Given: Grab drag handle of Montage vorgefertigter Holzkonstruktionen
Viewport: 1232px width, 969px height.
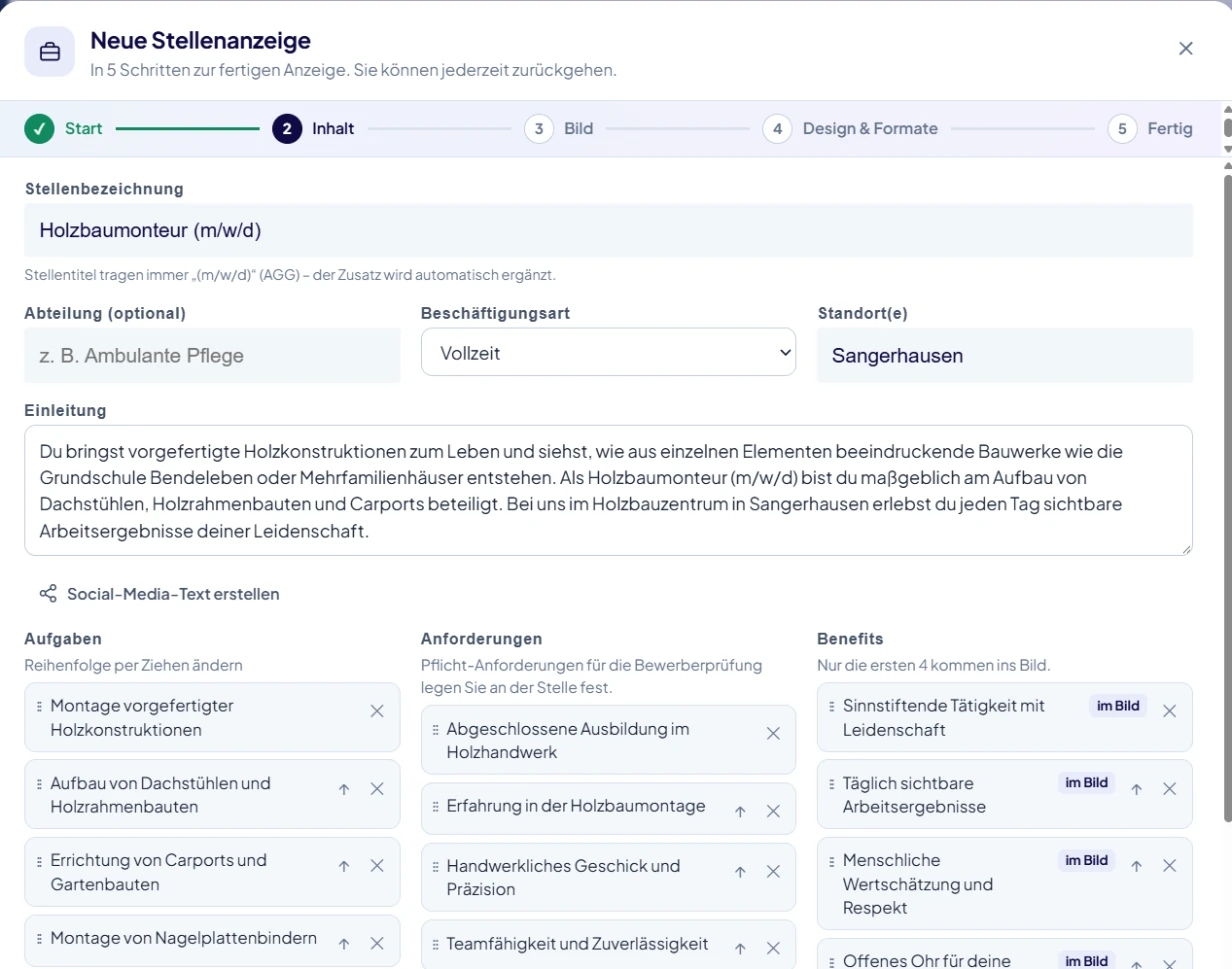Looking at the screenshot, I should tap(39, 706).
